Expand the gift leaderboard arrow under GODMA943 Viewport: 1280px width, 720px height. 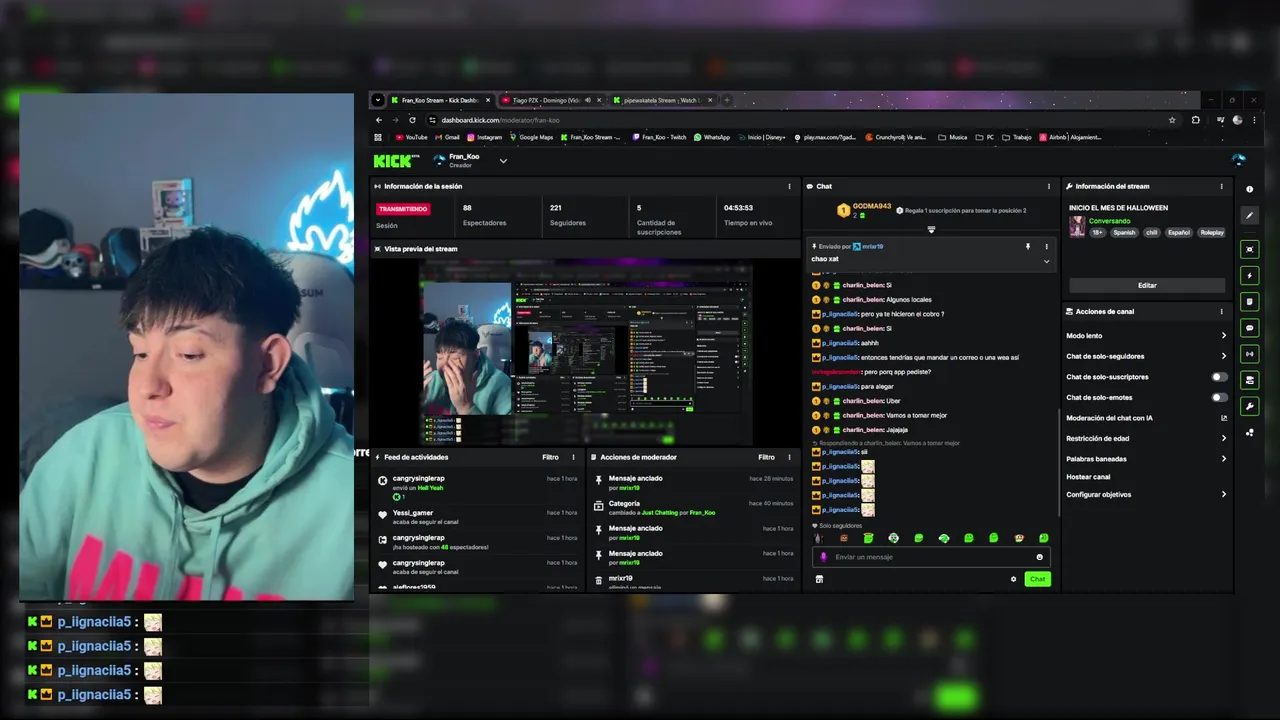tap(931, 230)
